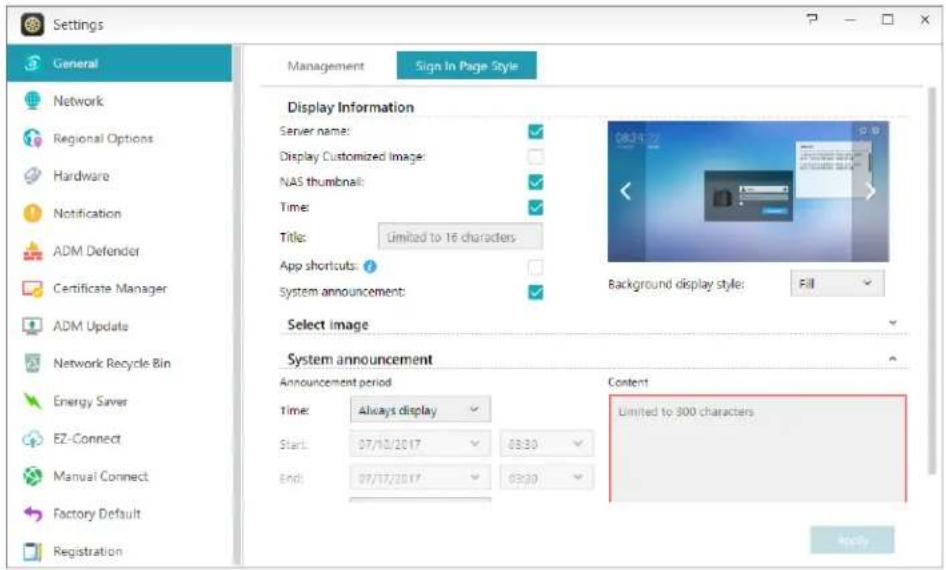Click the Network Recycle Bin icon
This screenshot has height=570, width=946.
(x=33, y=363)
